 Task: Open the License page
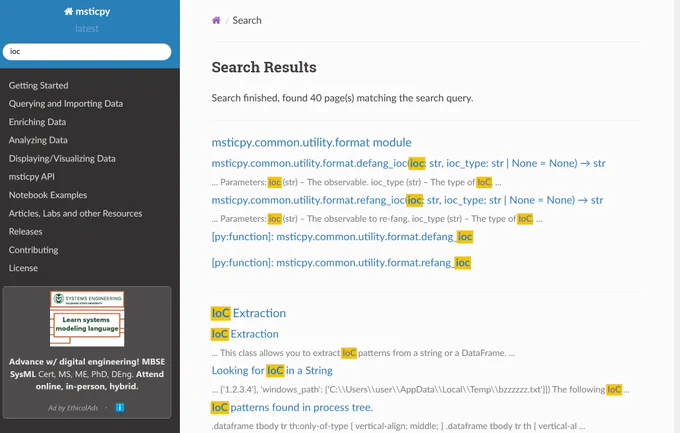click(23, 268)
